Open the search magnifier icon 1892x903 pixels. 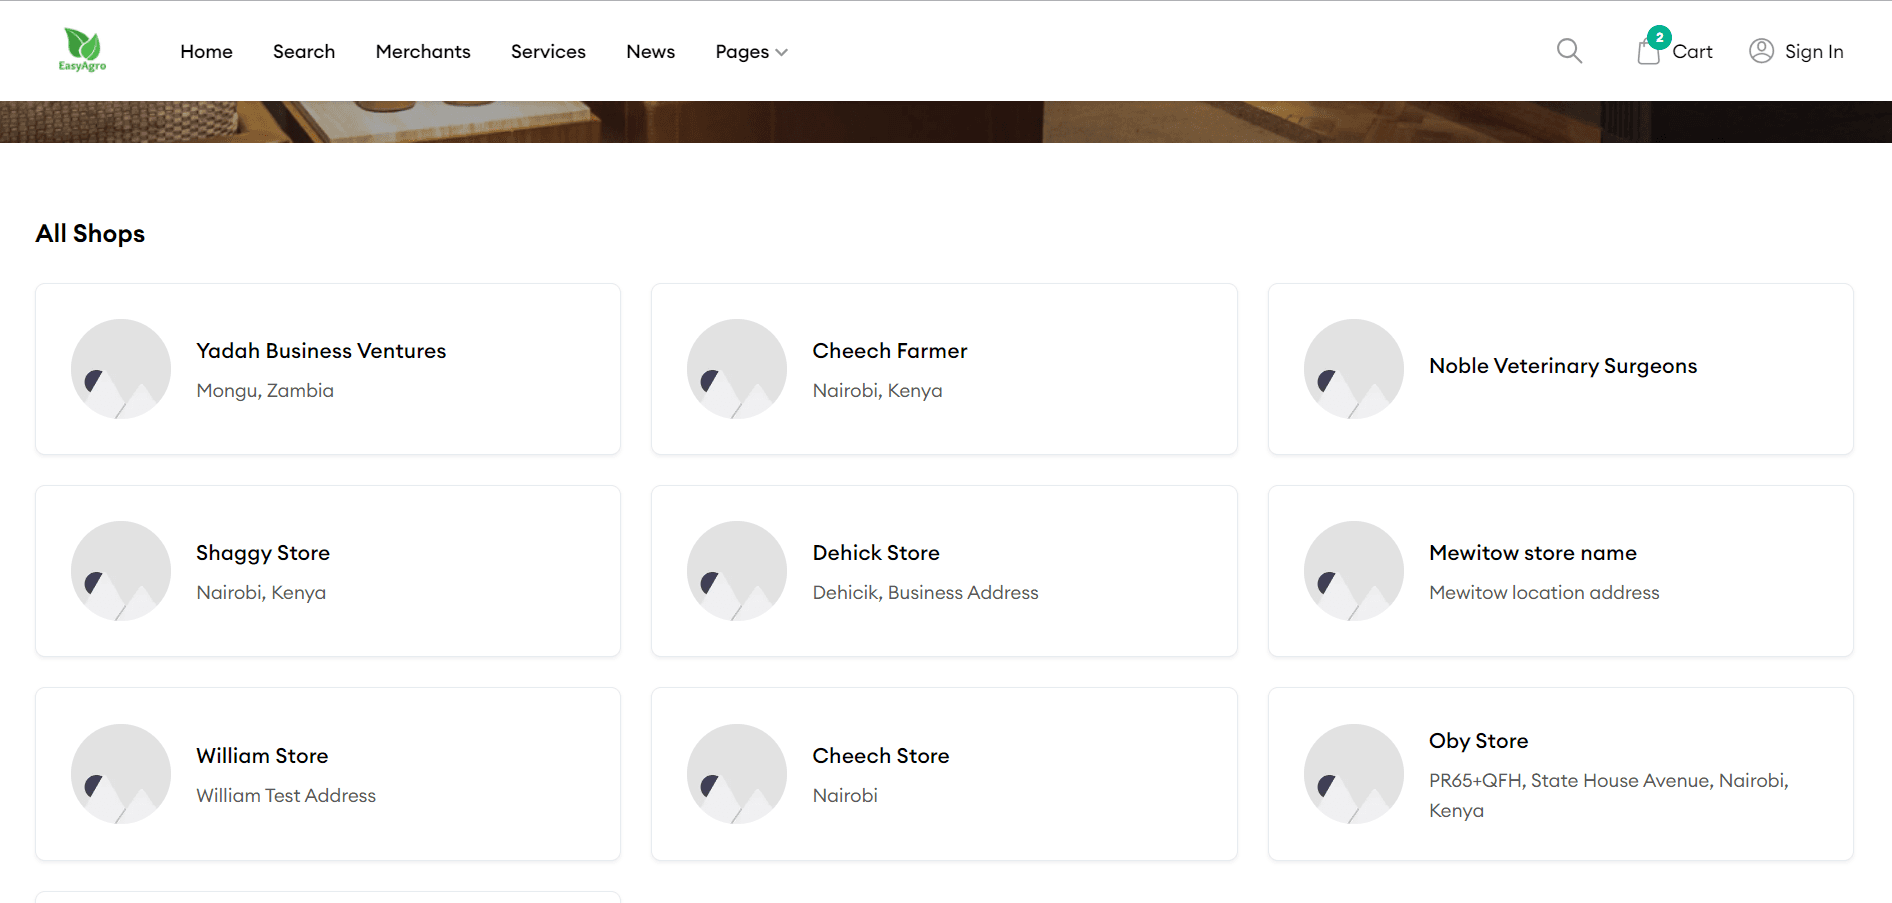click(1569, 51)
